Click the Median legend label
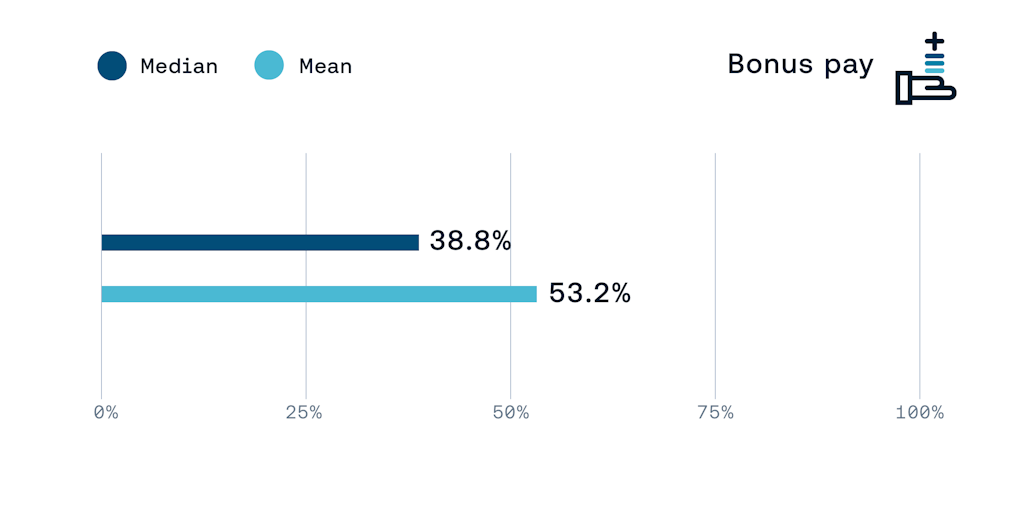 tap(179, 67)
